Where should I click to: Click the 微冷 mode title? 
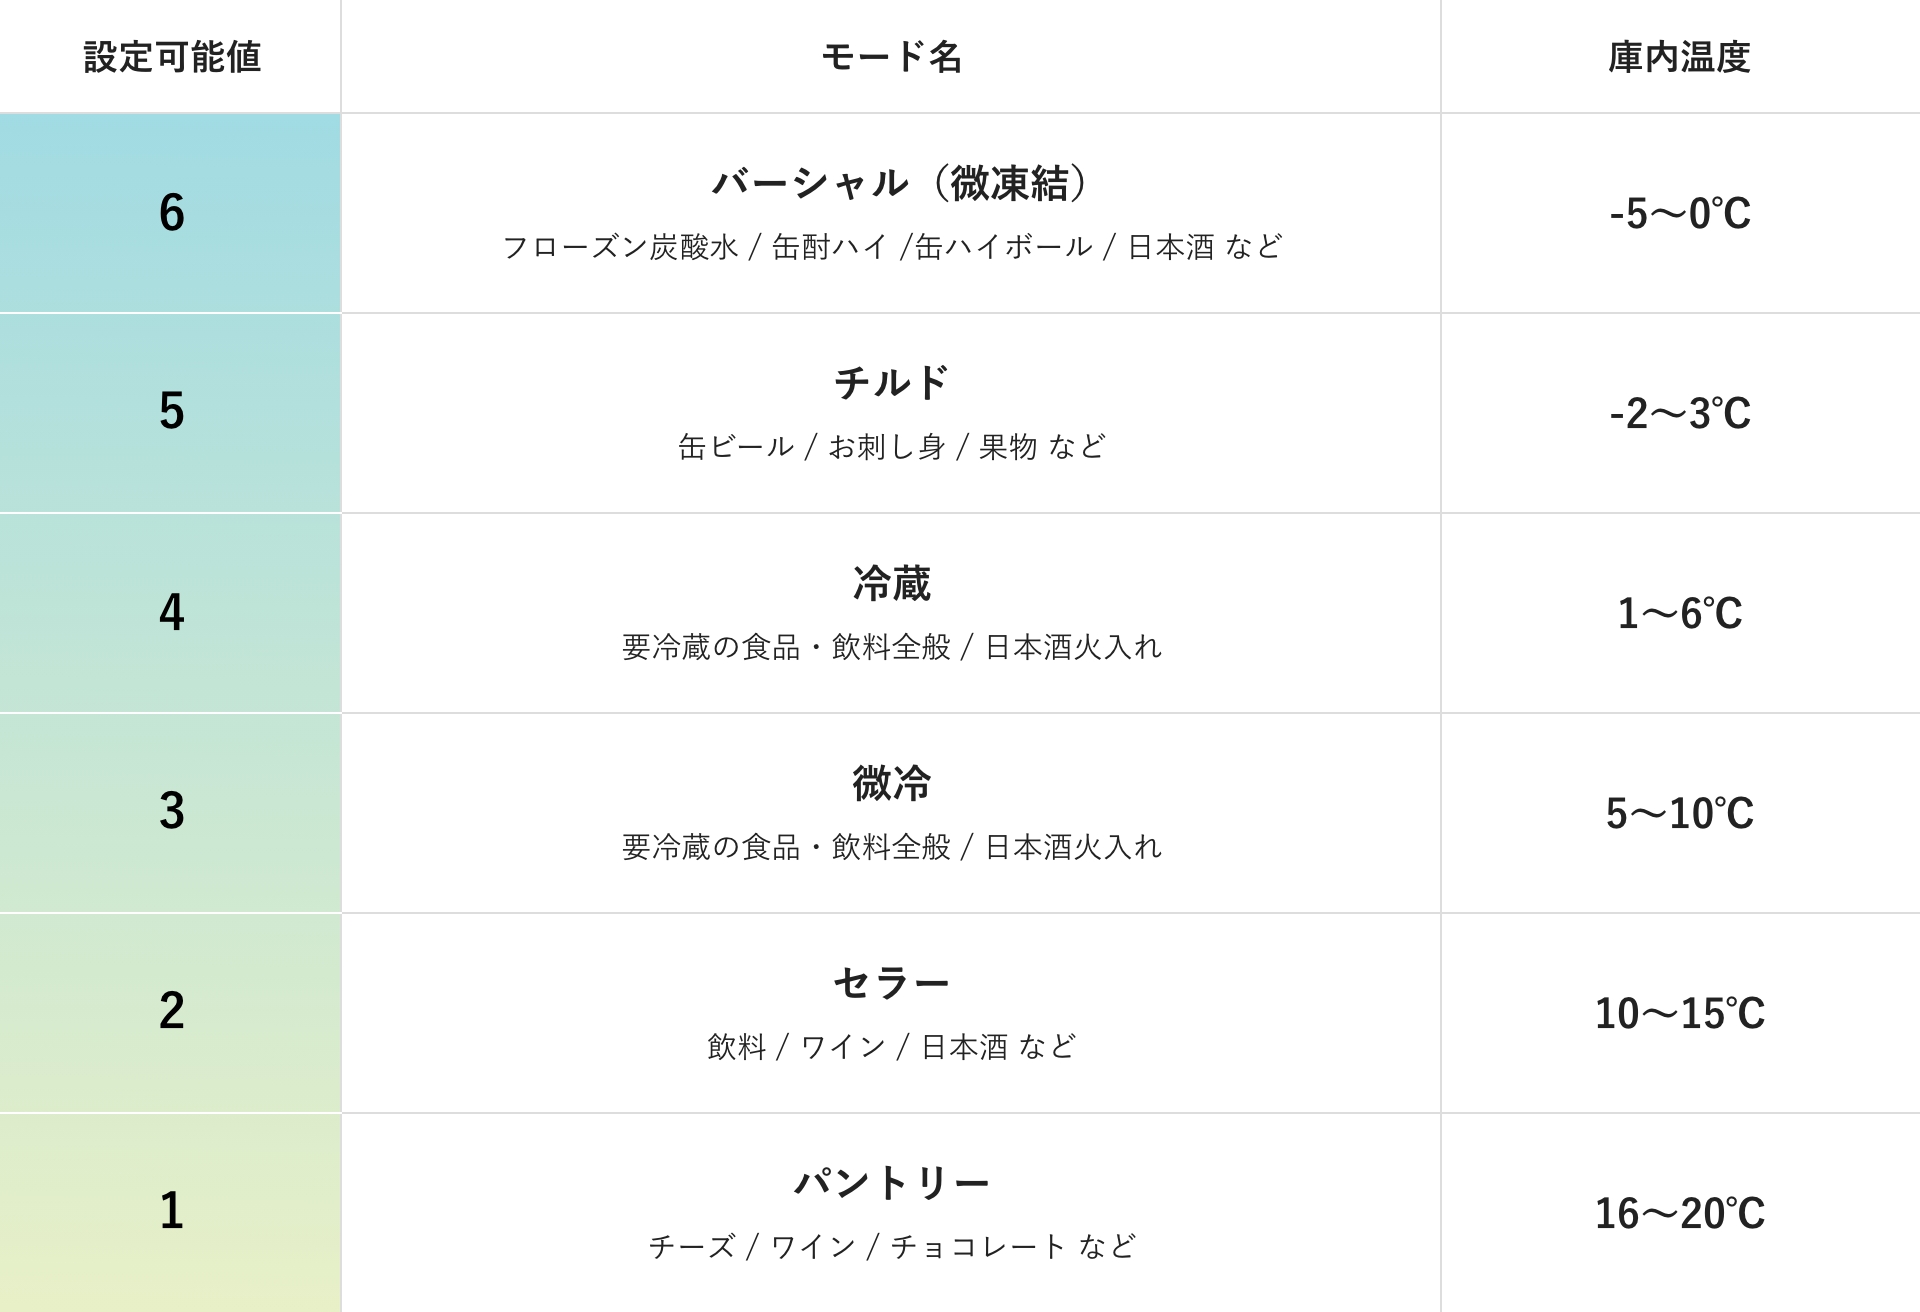click(x=890, y=783)
